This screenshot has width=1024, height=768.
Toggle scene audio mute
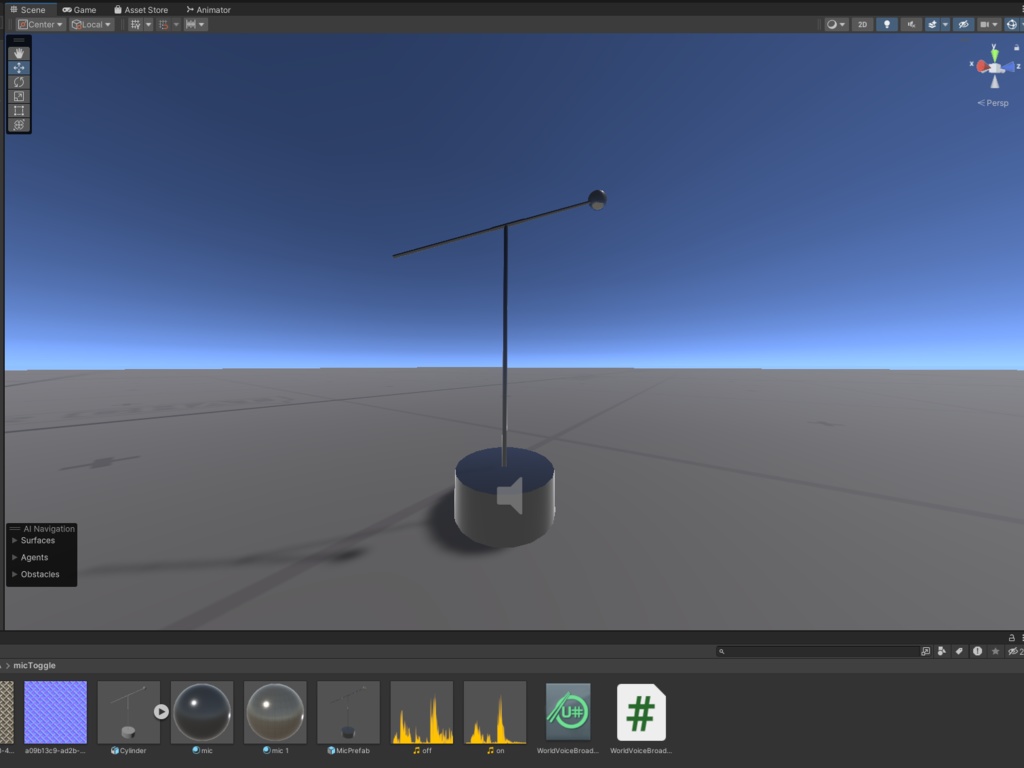pos(911,24)
